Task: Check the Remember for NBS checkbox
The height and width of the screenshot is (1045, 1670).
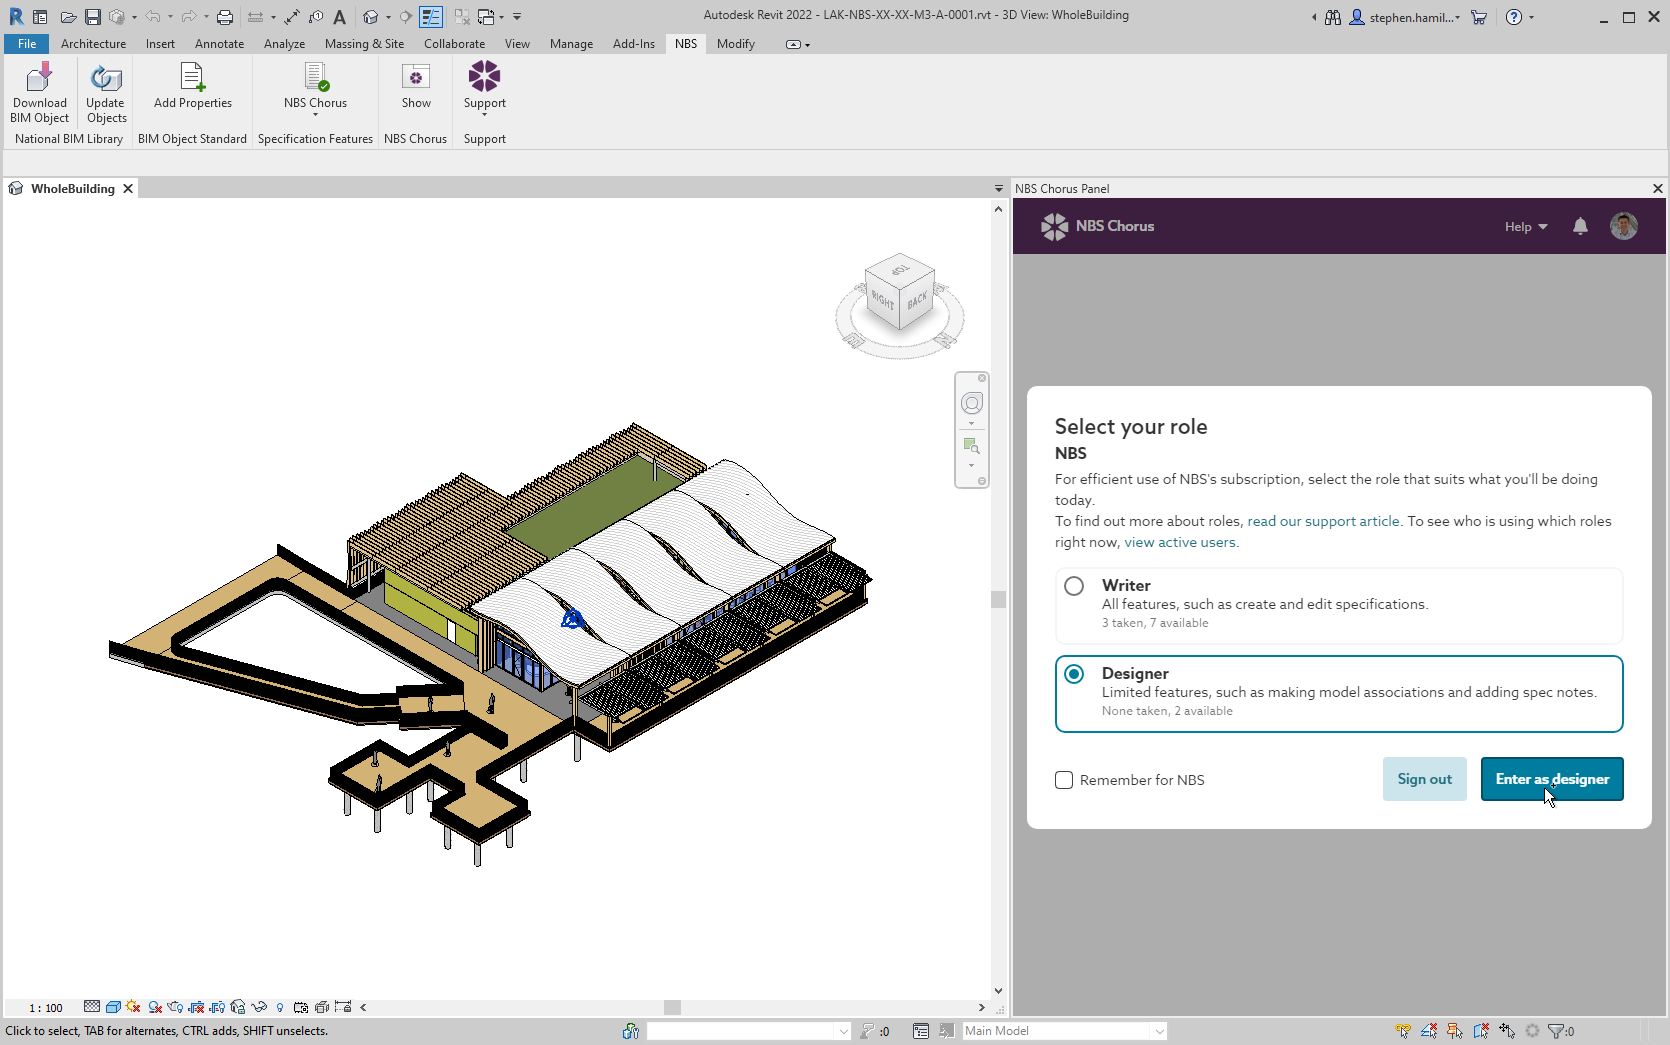Action: pyautogui.click(x=1064, y=780)
